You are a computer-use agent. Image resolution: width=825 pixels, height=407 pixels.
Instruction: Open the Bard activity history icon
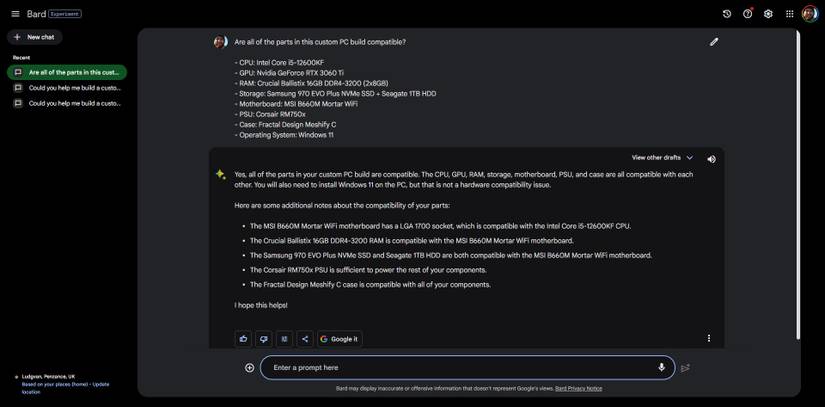[727, 14]
